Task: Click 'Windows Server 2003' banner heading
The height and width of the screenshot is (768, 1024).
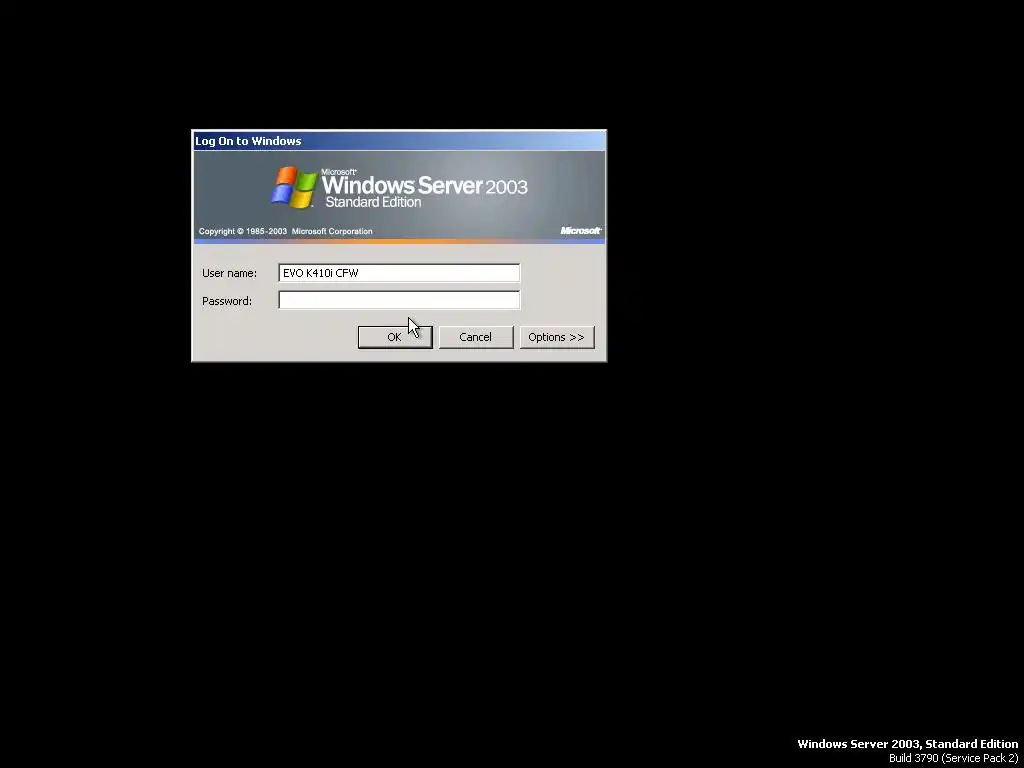Action: pyautogui.click(x=424, y=185)
